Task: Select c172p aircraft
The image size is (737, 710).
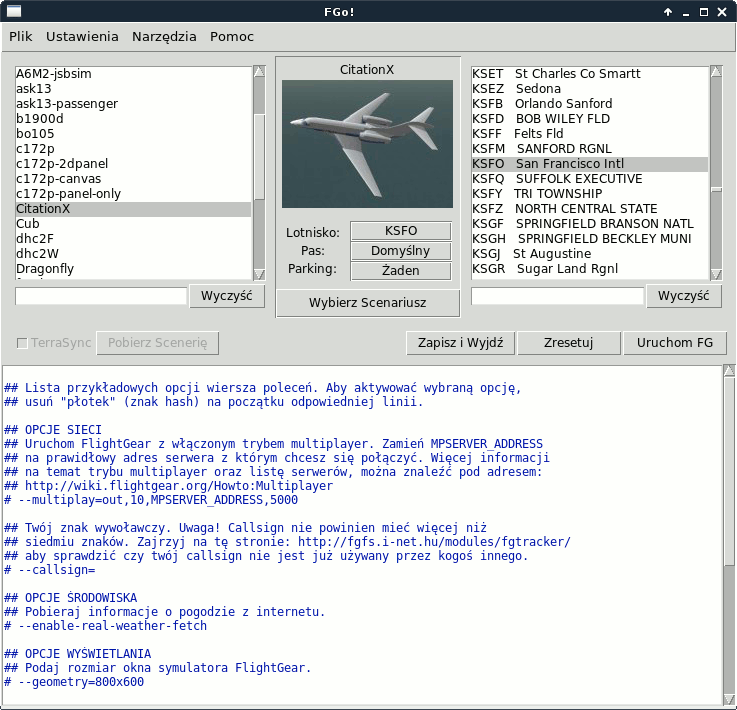Action: tap(133, 149)
